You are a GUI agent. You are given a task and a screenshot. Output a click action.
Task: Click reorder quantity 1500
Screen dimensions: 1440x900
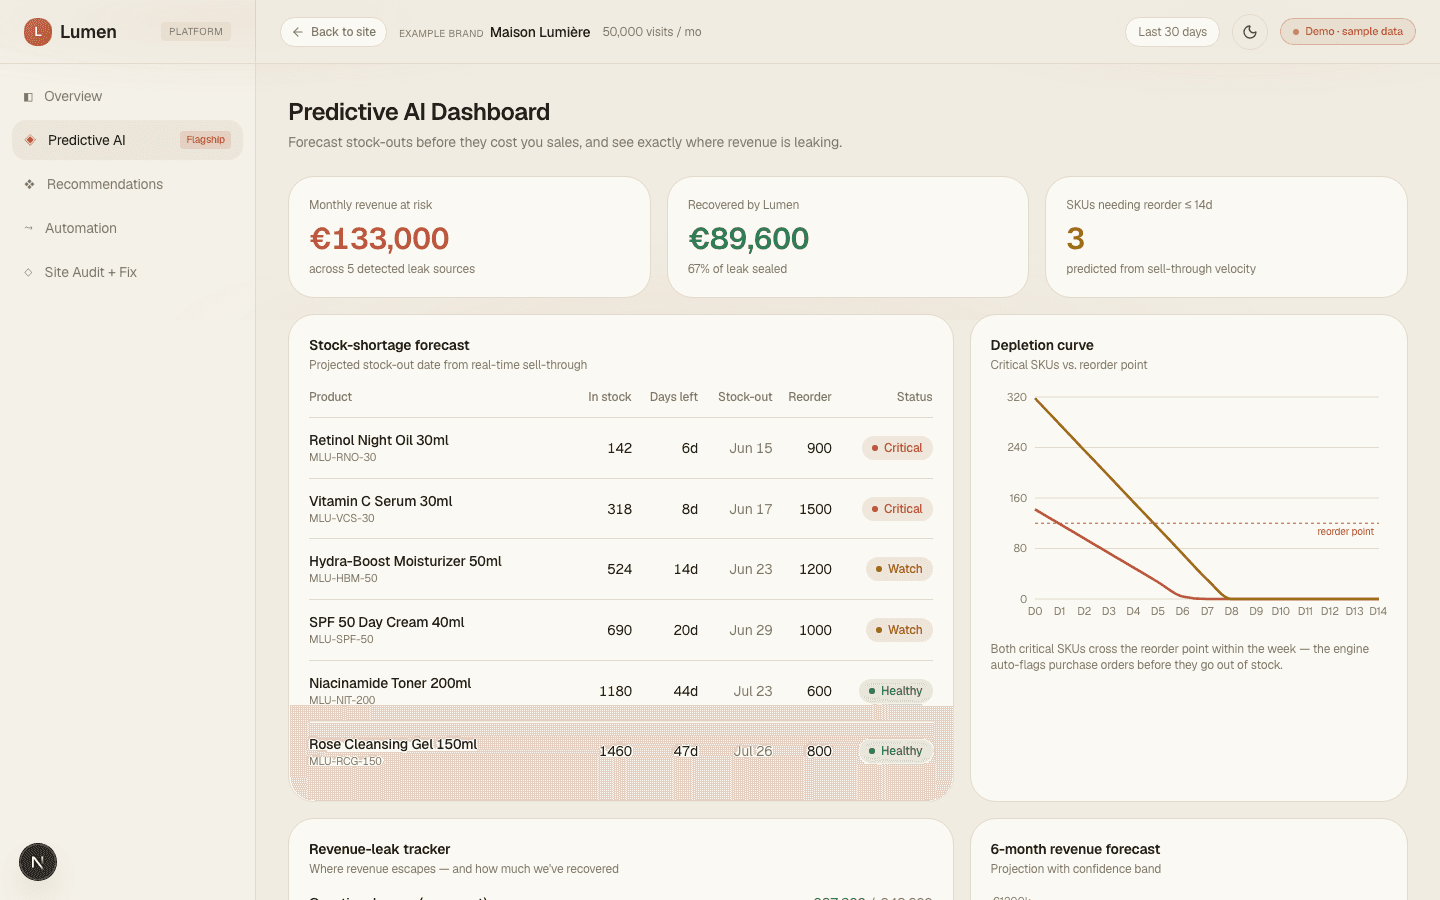coord(815,509)
